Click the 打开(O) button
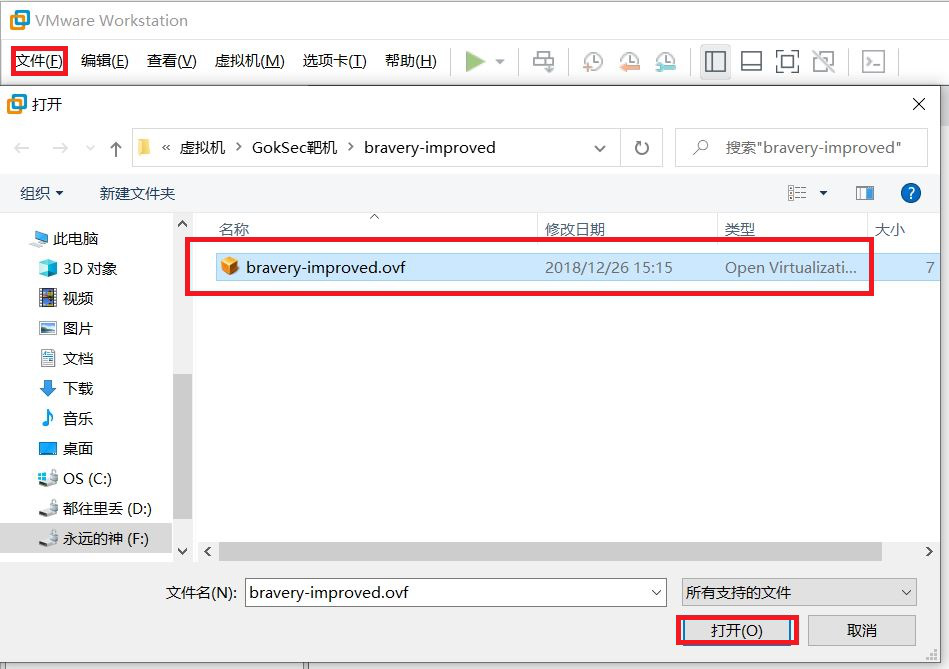The height and width of the screenshot is (669, 949). pyautogui.click(x=737, y=630)
